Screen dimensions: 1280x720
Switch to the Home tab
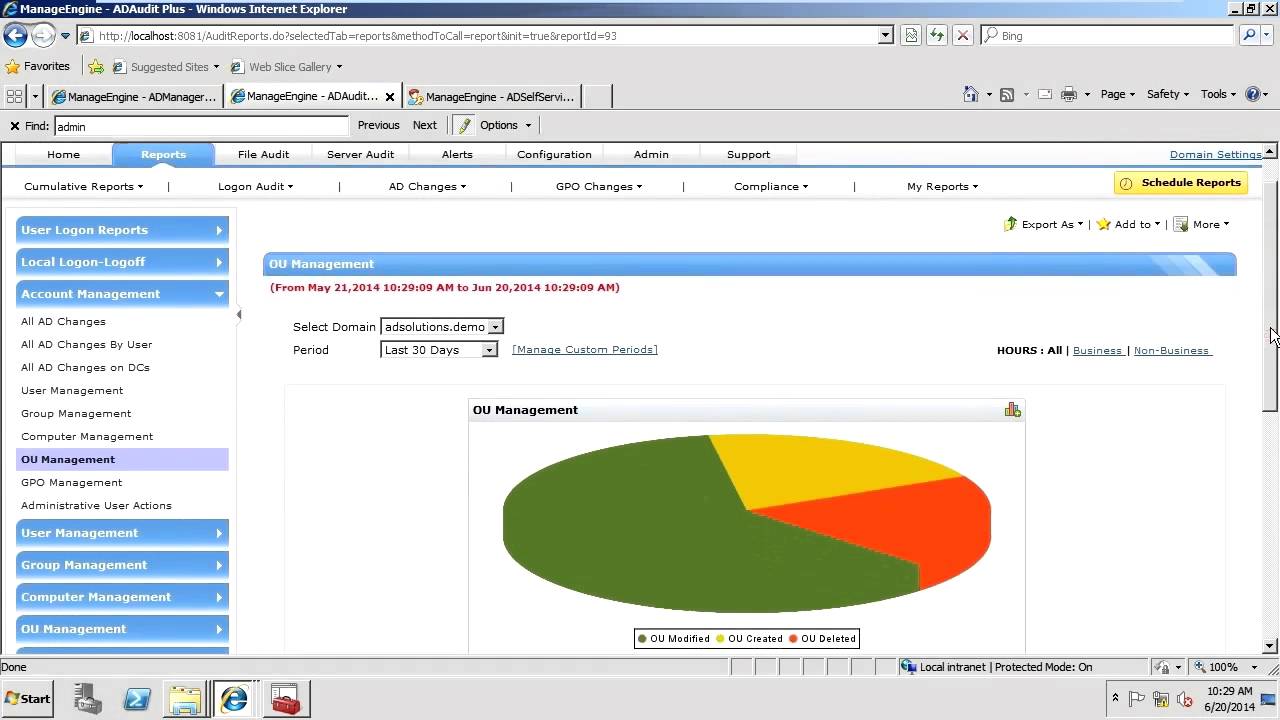[63, 154]
